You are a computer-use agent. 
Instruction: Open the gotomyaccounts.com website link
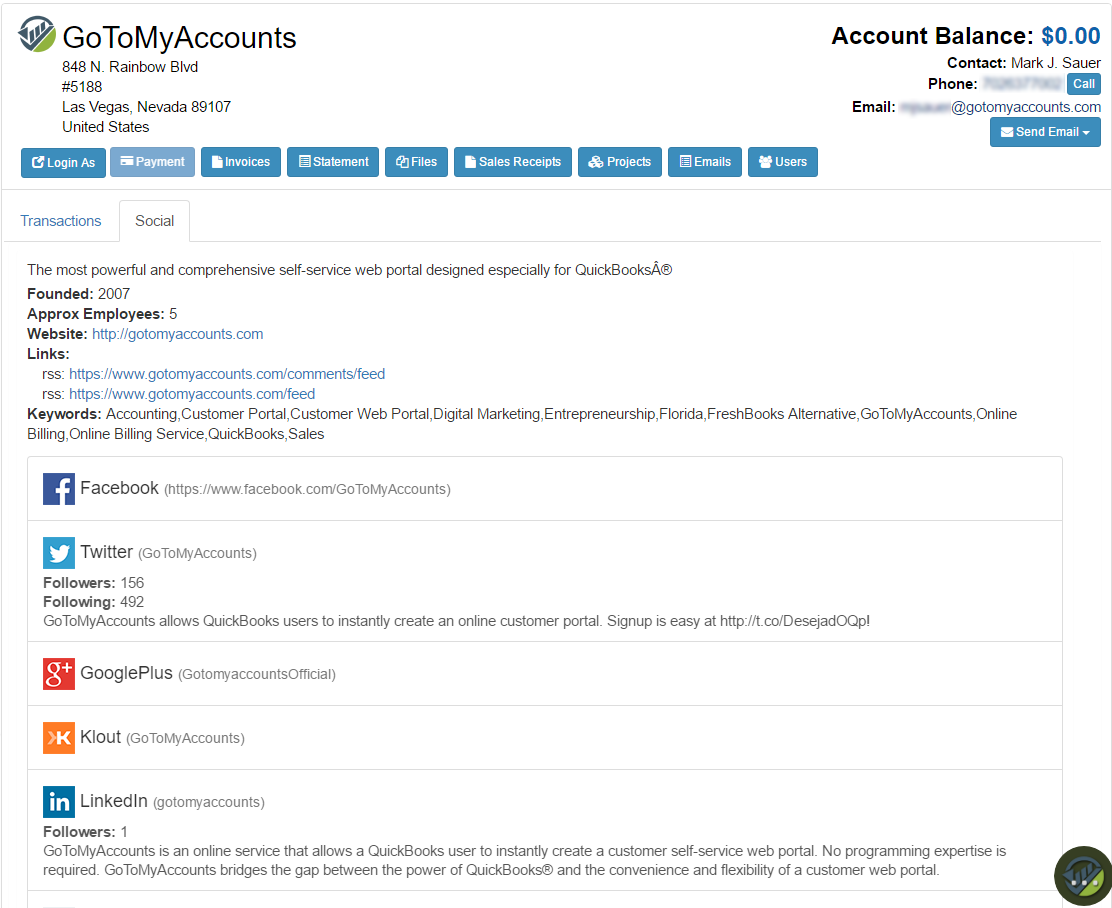pos(177,334)
